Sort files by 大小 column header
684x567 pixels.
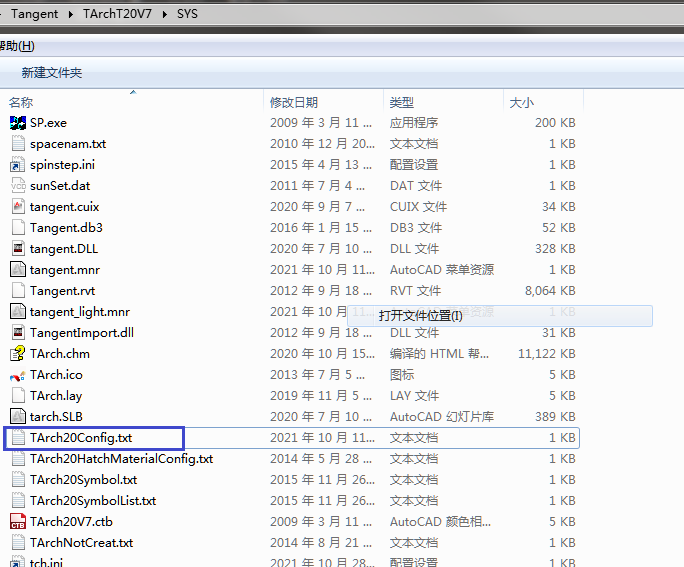tap(521, 102)
